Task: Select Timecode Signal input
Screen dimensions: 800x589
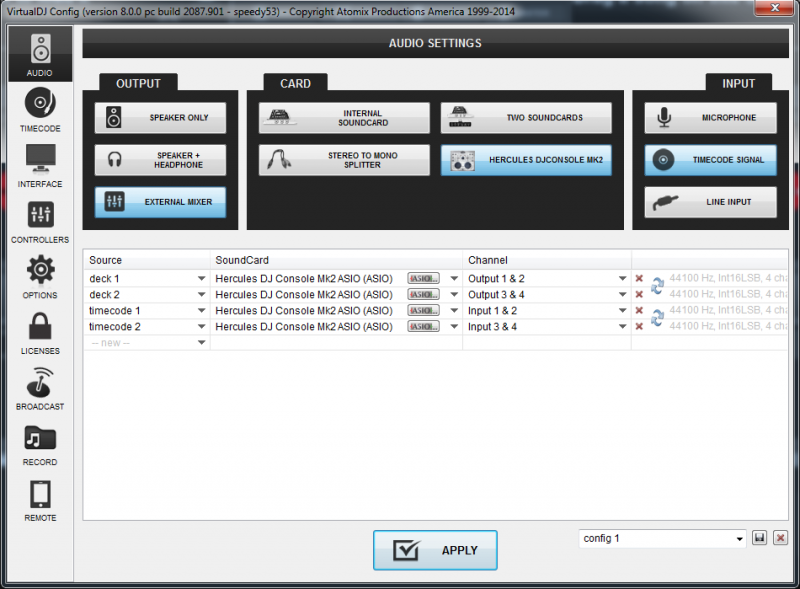Action: pos(710,160)
